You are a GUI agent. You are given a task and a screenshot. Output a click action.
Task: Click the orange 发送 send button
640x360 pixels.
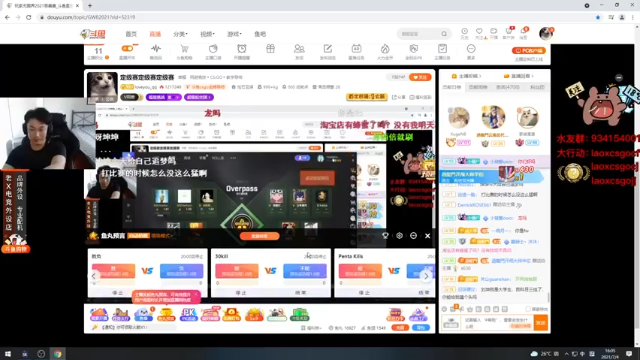(541, 323)
